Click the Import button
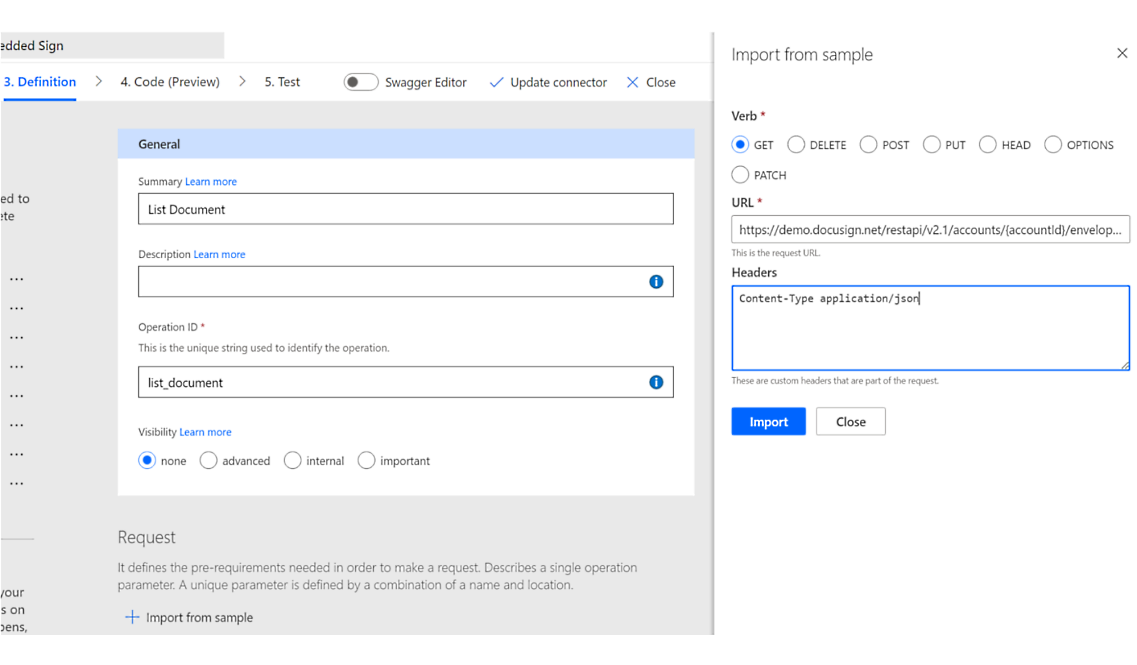The image size is (1137, 665). point(768,421)
